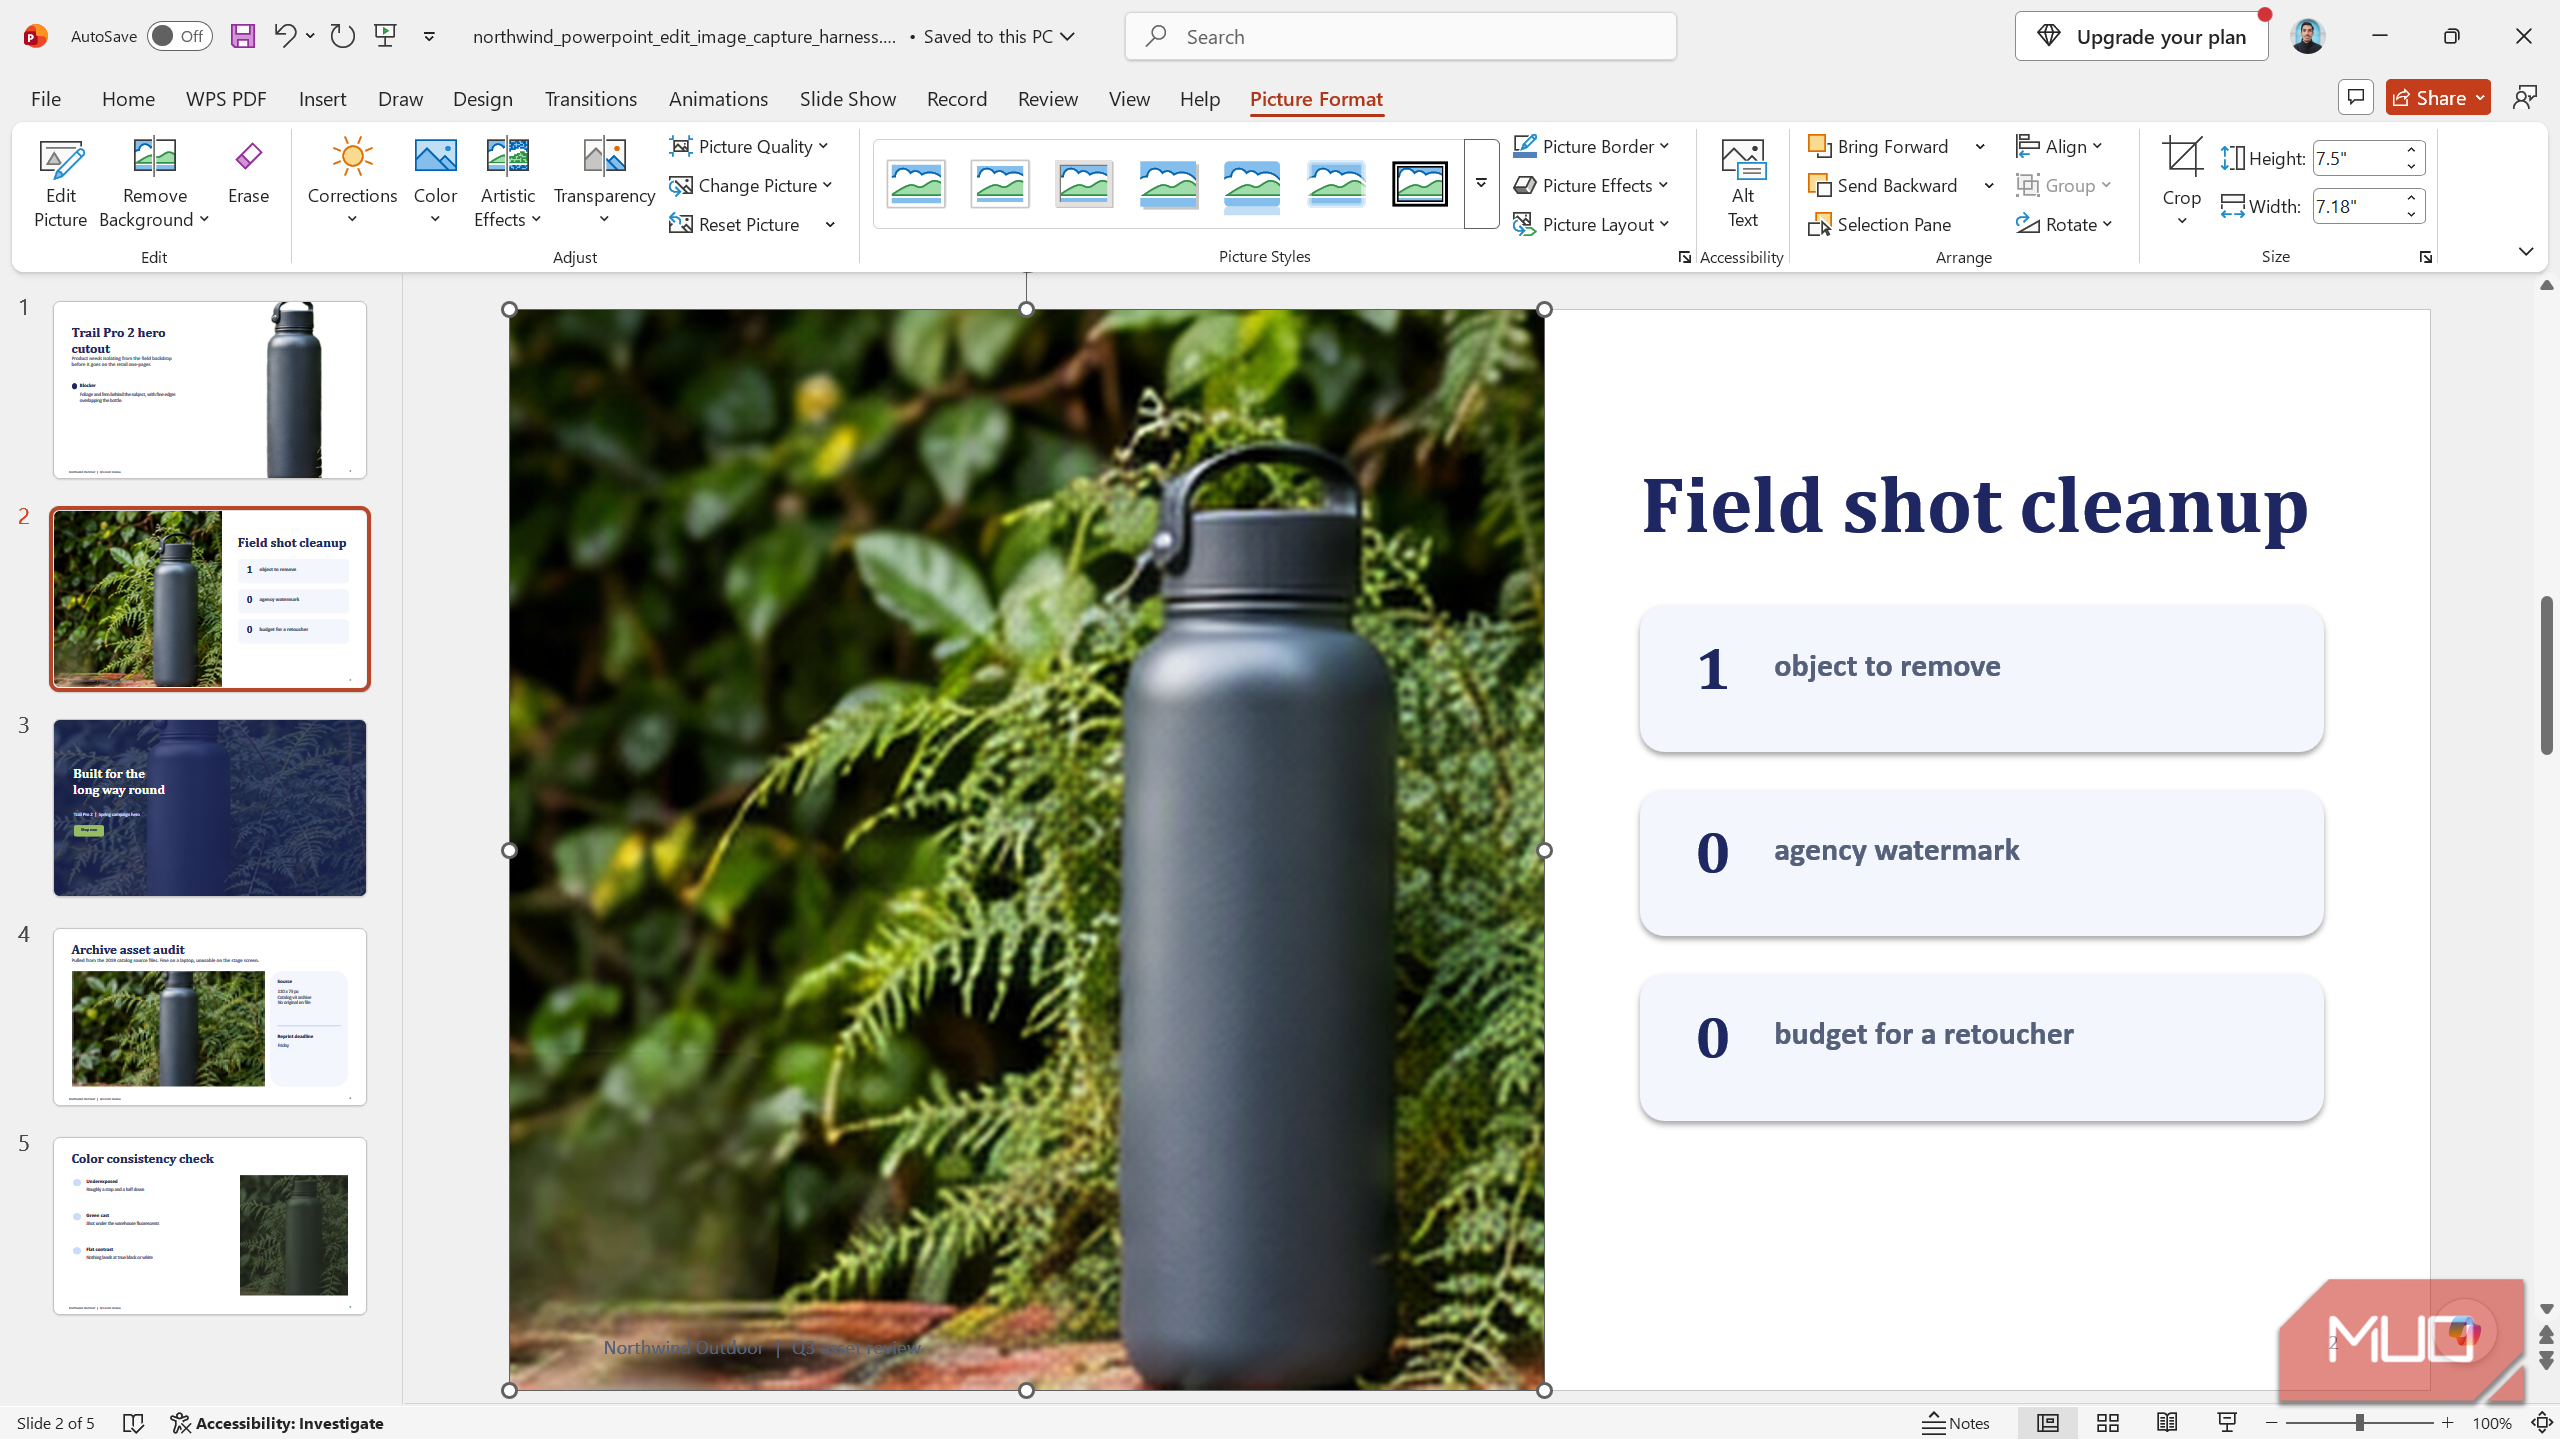Click Upgrade your plan button
2560x1440 pixels.
(x=2141, y=36)
